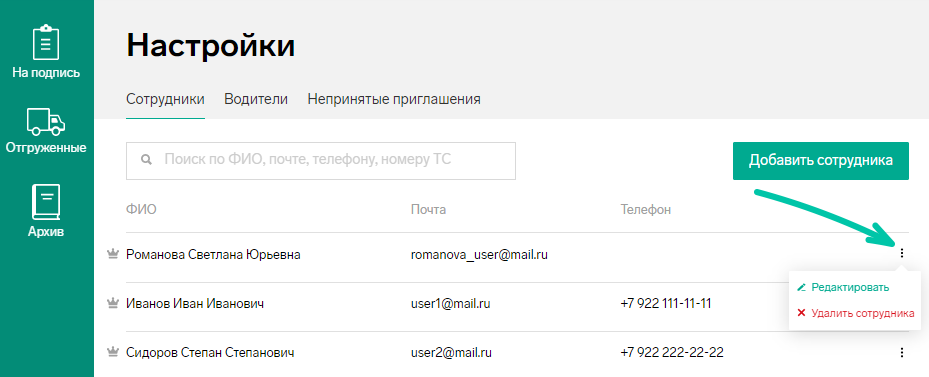Open the Отгруженные truck icon

click(x=46, y=122)
